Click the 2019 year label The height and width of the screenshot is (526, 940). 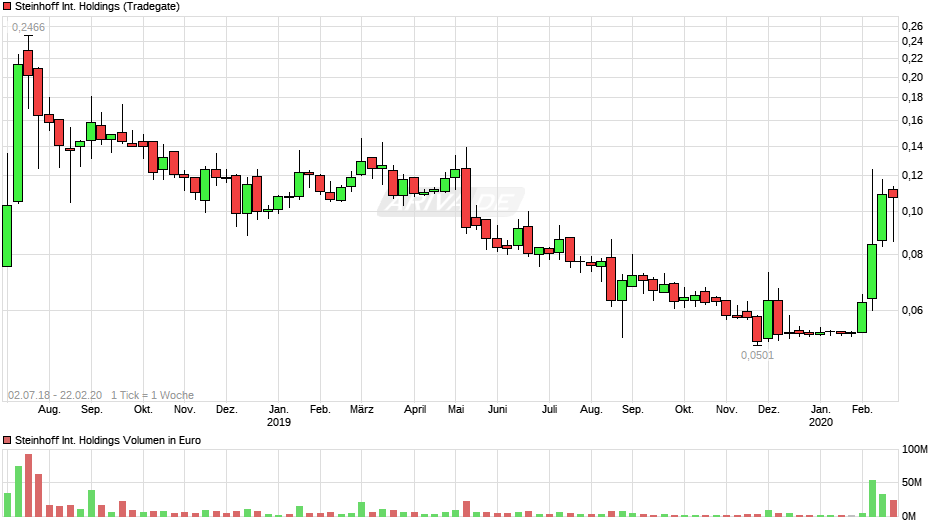tap(279, 422)
